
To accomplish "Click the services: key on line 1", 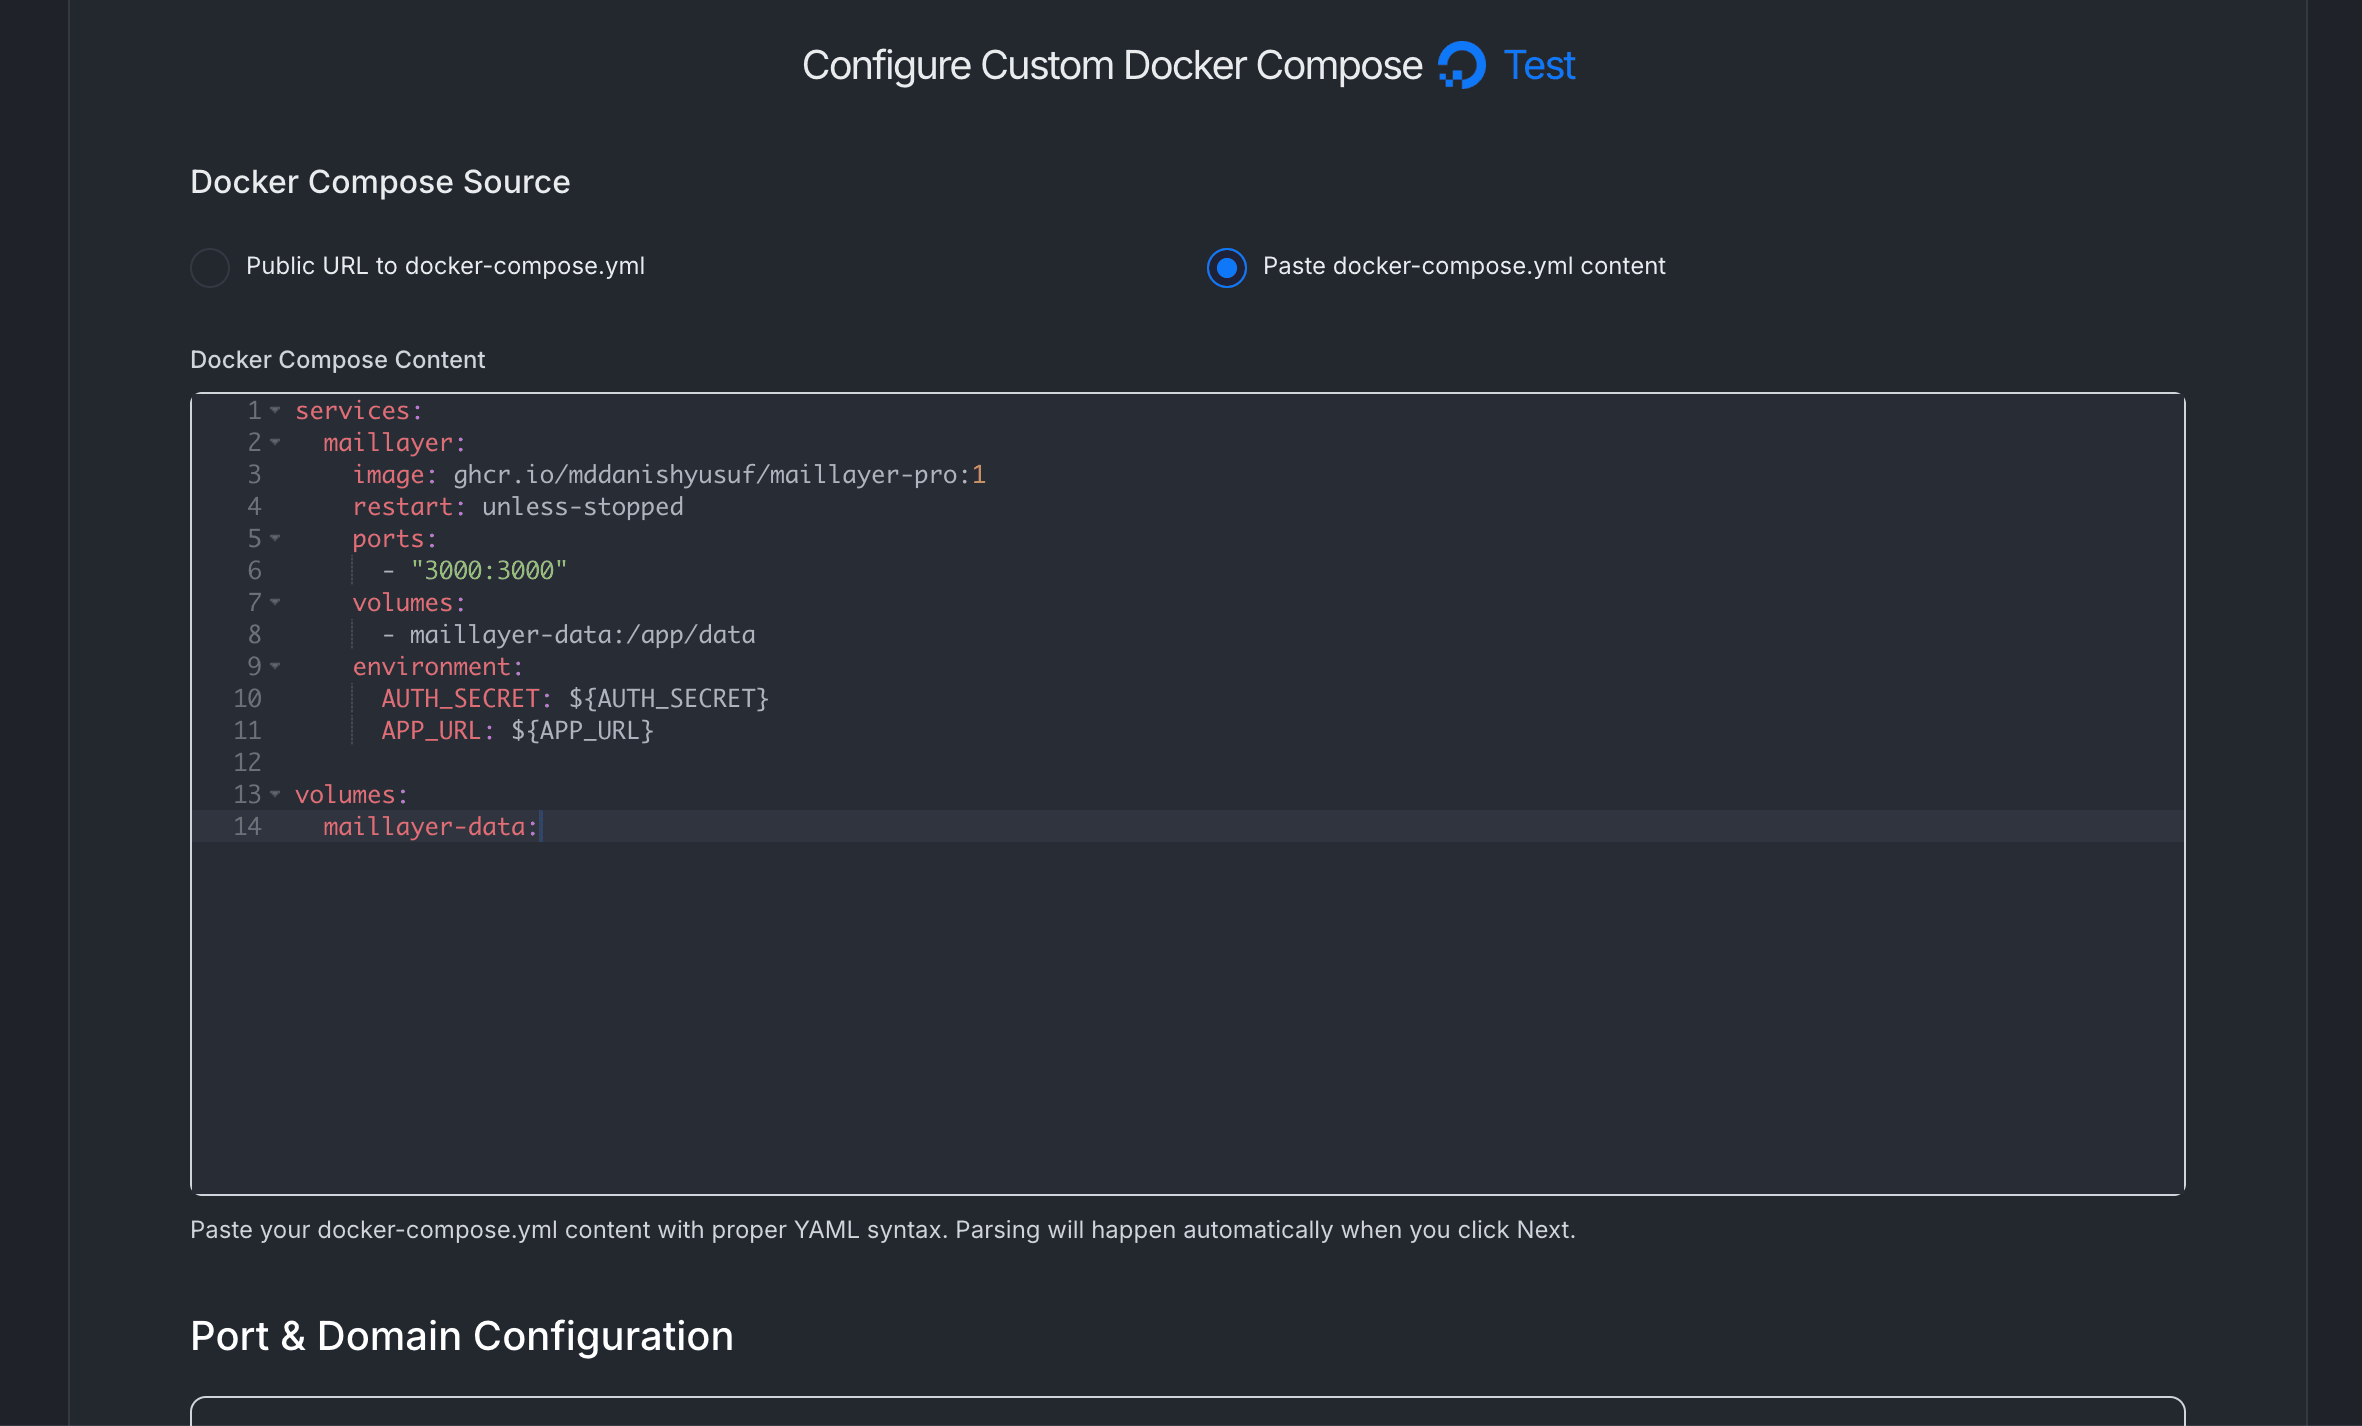I will [x=359, y=411].
